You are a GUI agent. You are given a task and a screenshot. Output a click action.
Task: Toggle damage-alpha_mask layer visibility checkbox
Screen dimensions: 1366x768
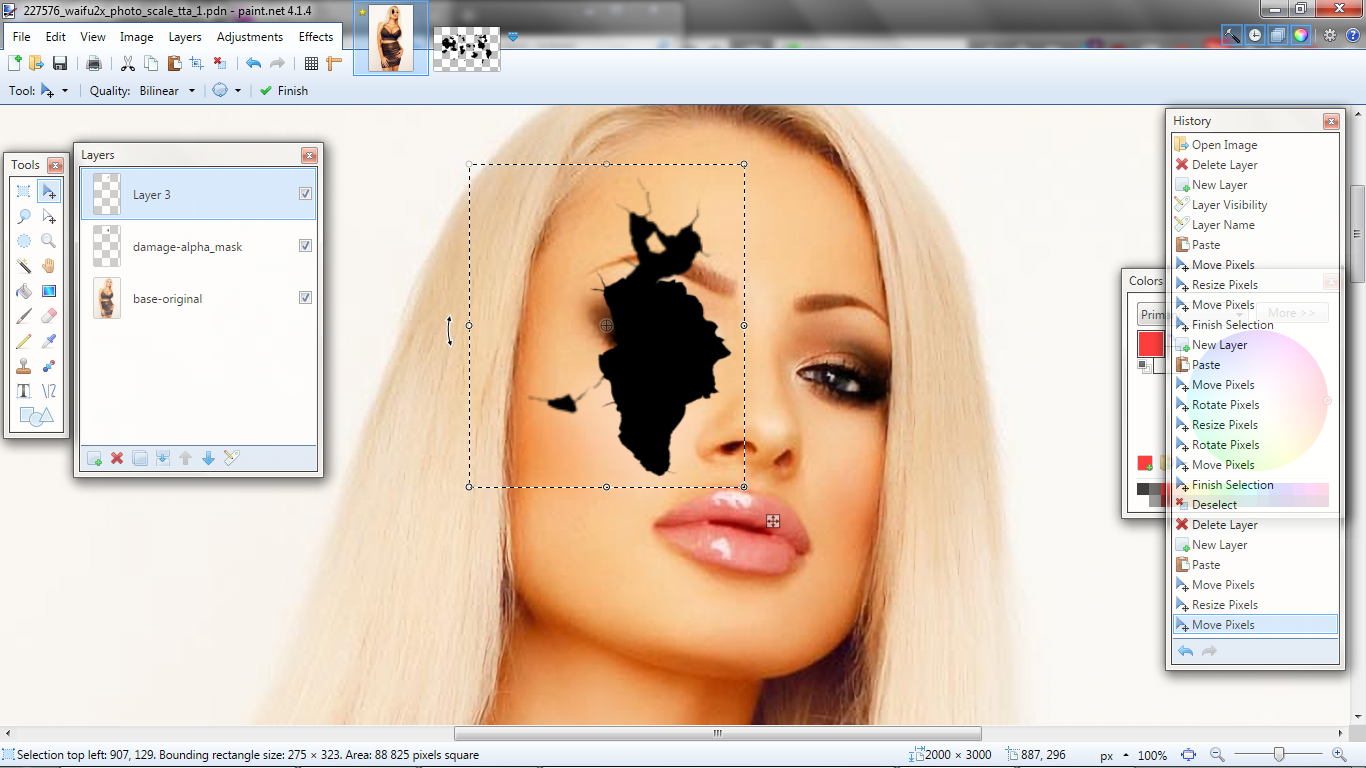[305, 246]
